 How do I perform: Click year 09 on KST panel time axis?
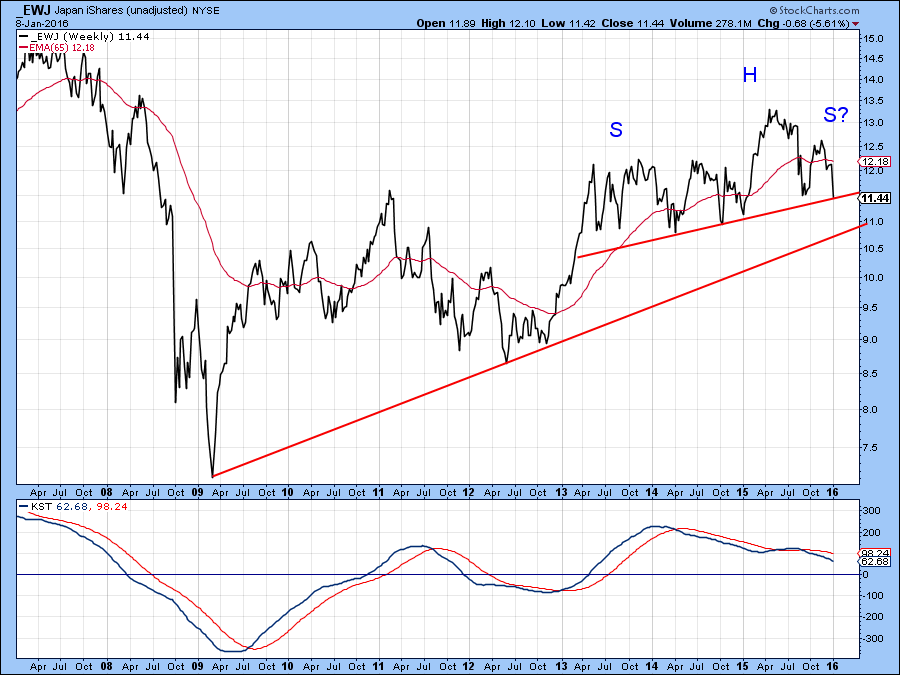(x=197, y=666)
